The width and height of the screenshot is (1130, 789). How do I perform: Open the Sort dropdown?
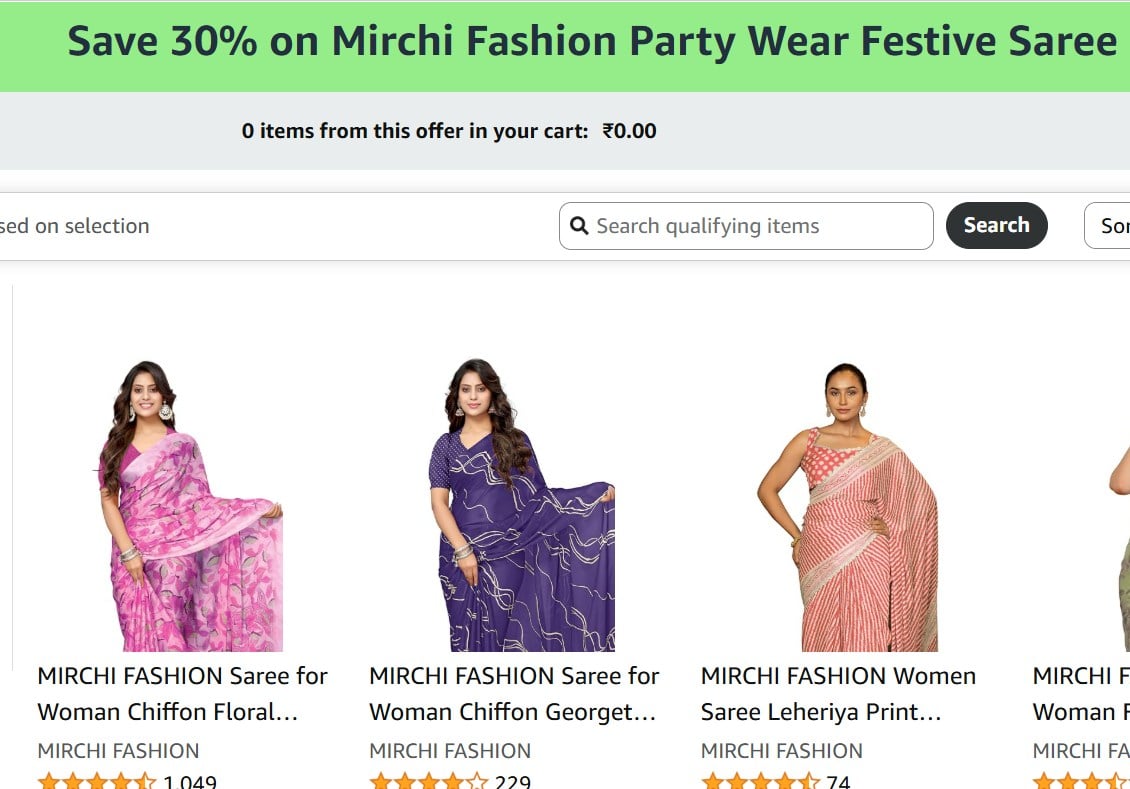pos(1108,226)
